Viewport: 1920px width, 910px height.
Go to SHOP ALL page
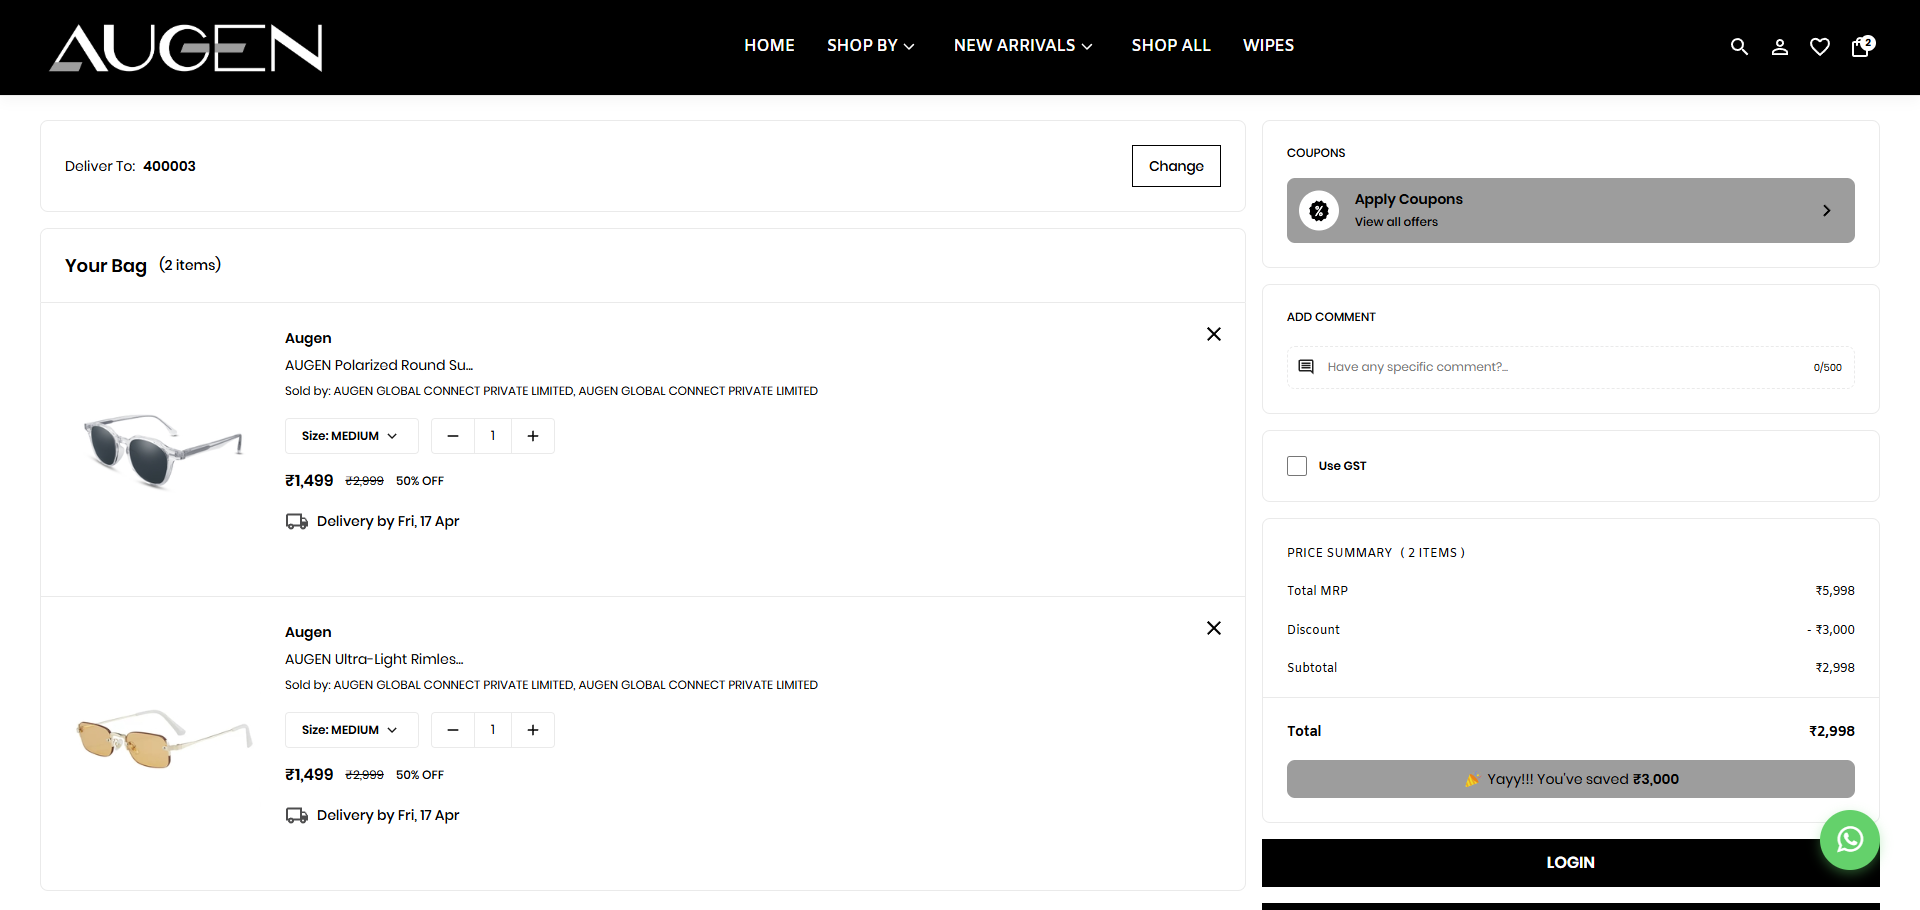[x=1171, y=45]
